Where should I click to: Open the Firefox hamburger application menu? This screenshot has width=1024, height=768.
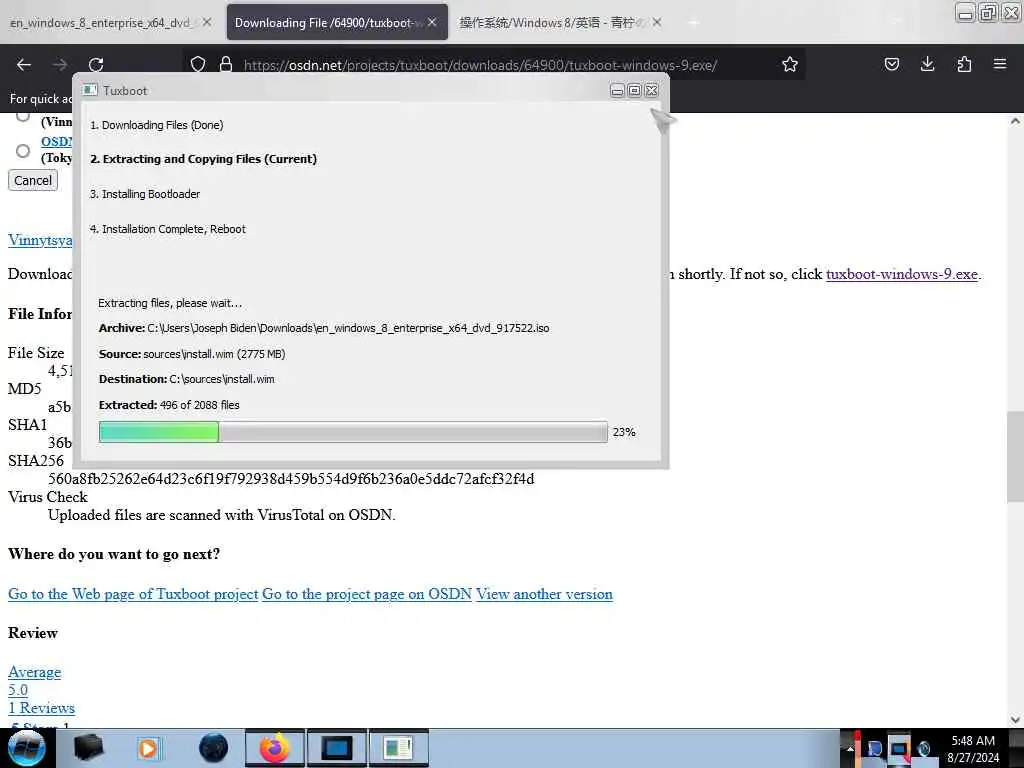pyautogui.click(x=1000, y=64)
